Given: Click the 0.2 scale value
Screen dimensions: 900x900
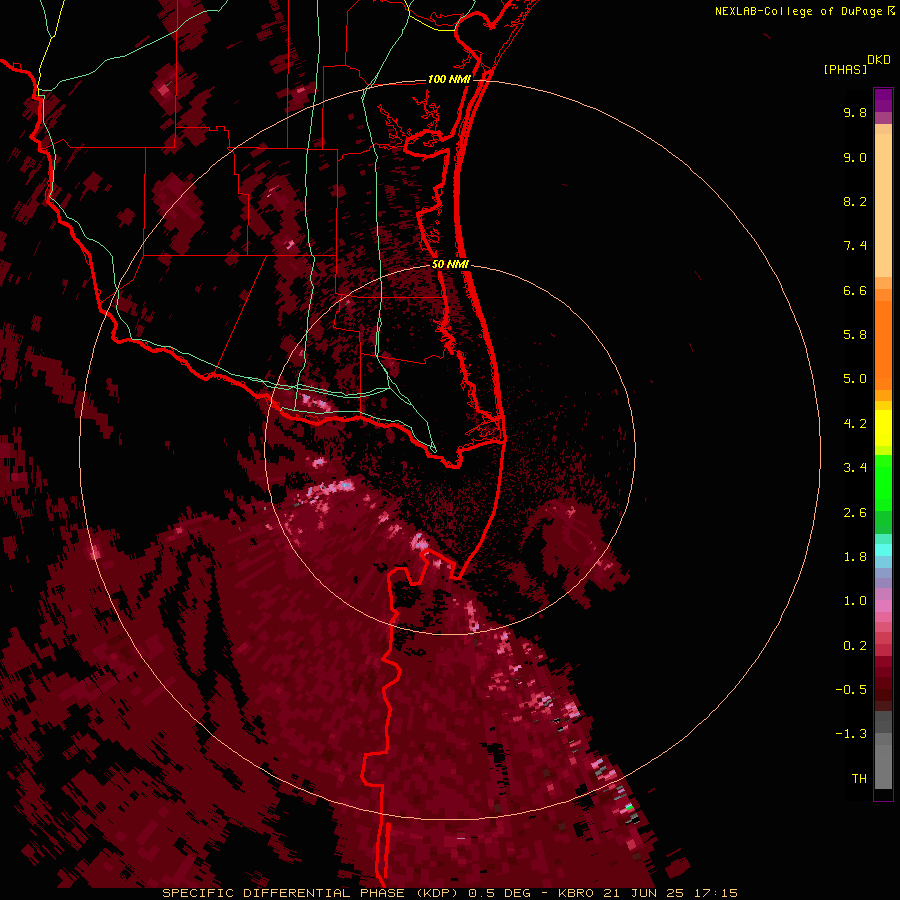Looking at the screenshot, I should (855, 646).
